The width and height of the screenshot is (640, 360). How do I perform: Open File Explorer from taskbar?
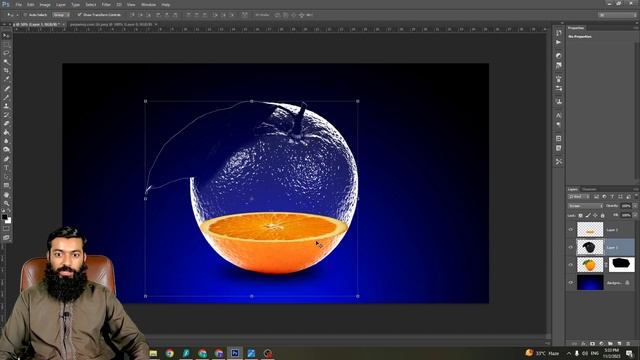pos(153,353)
